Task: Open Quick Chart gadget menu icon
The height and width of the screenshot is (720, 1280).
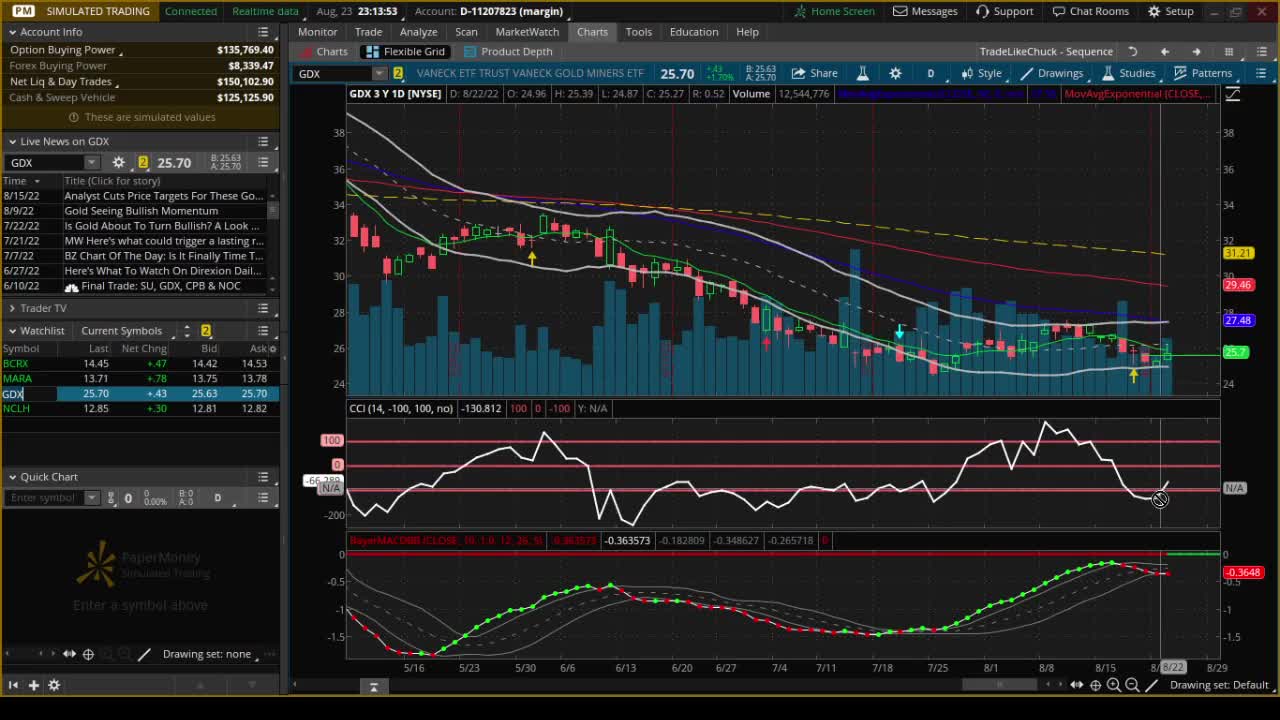Action: click(263, 477)
